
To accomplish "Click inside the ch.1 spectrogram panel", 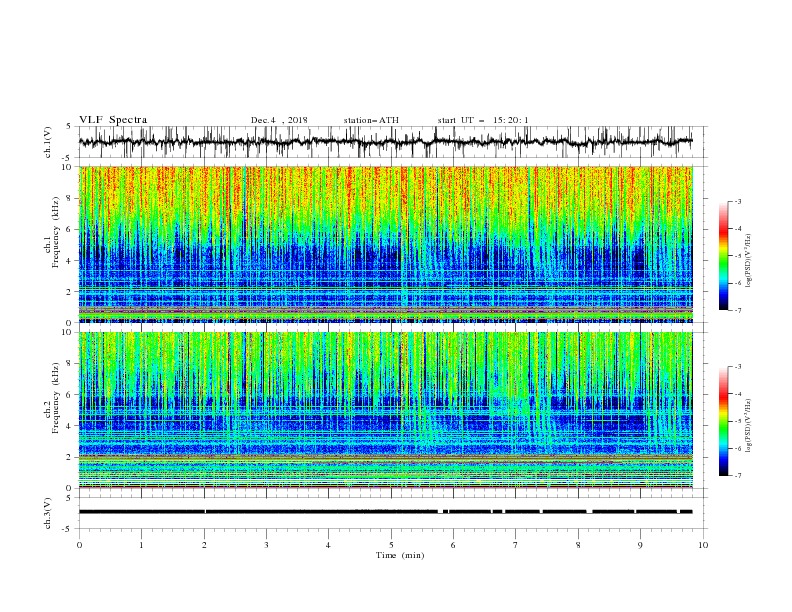I will click(x=385, y=244).
